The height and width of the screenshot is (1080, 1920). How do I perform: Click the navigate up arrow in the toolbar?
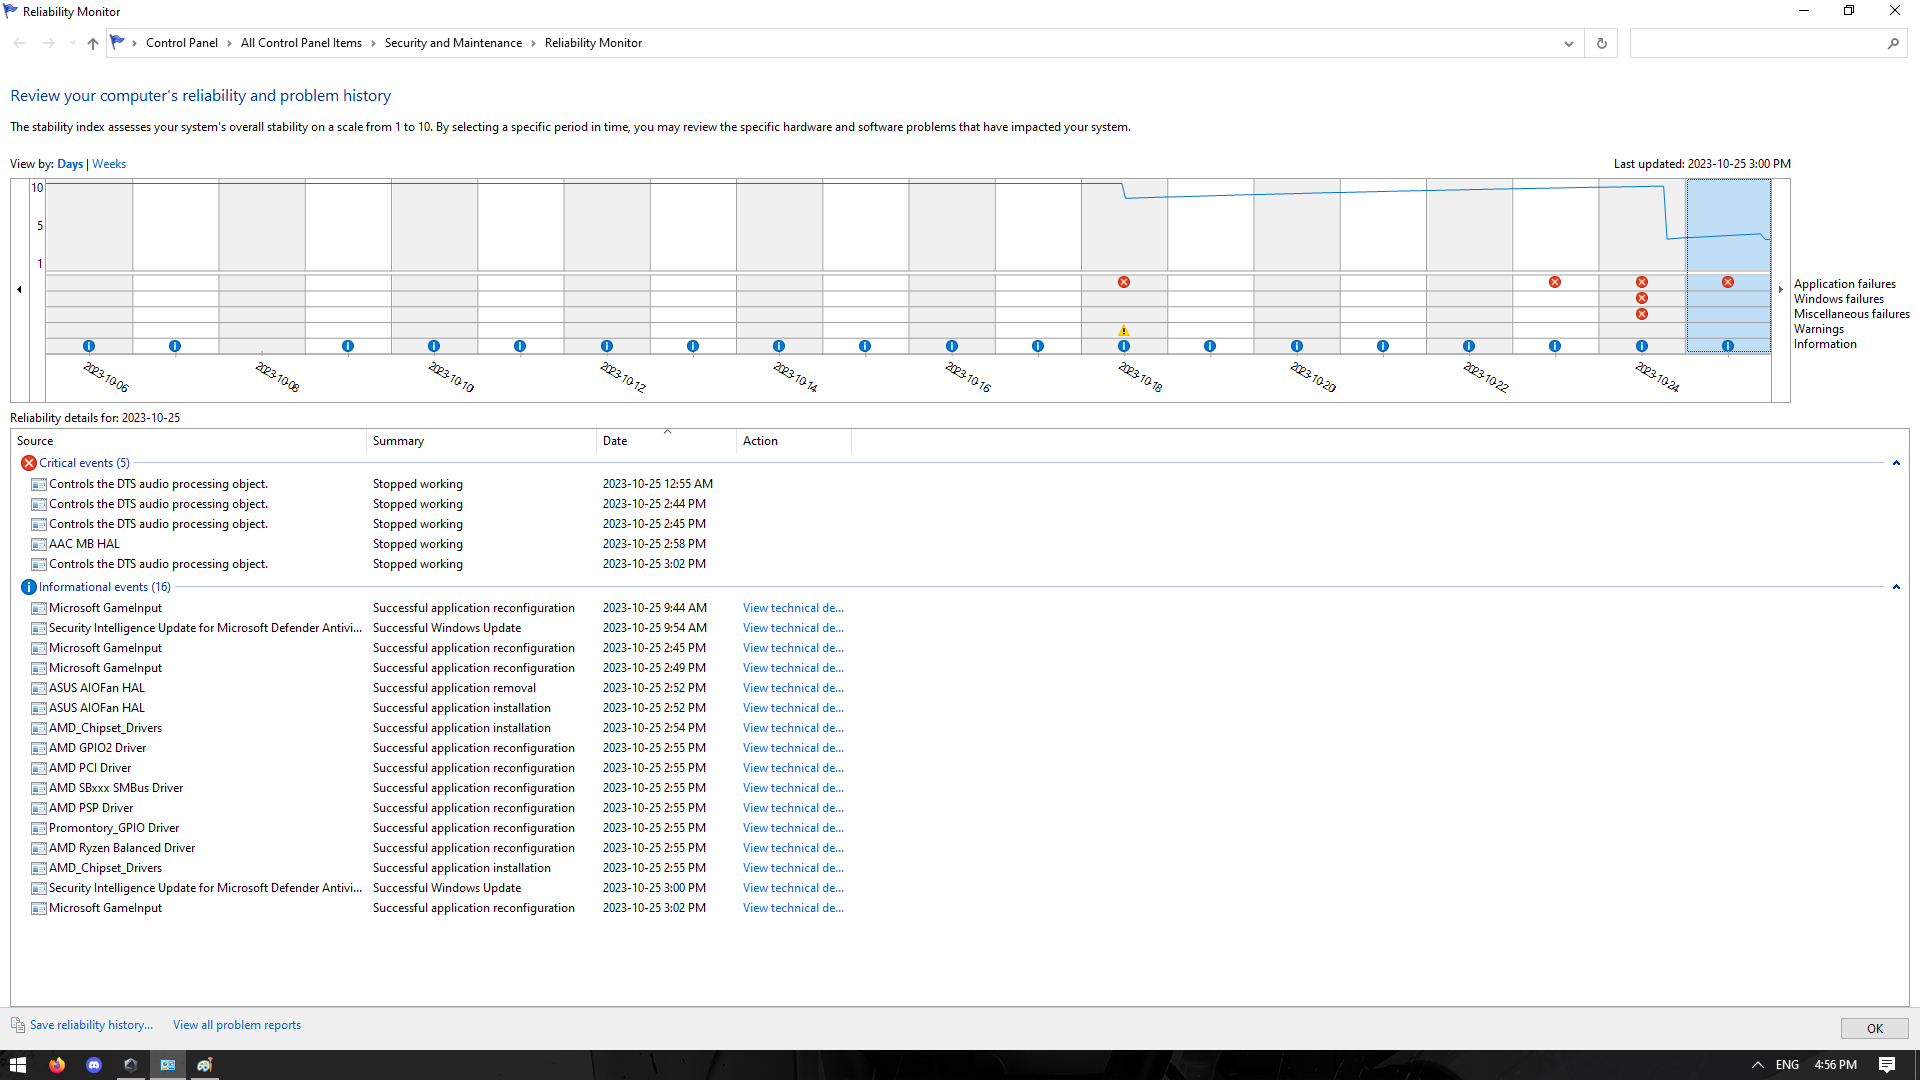point(92,43)
